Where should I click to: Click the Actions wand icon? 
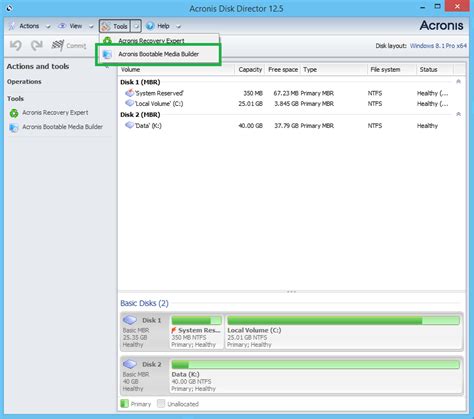pyautogui.click(x=12, y=26)
